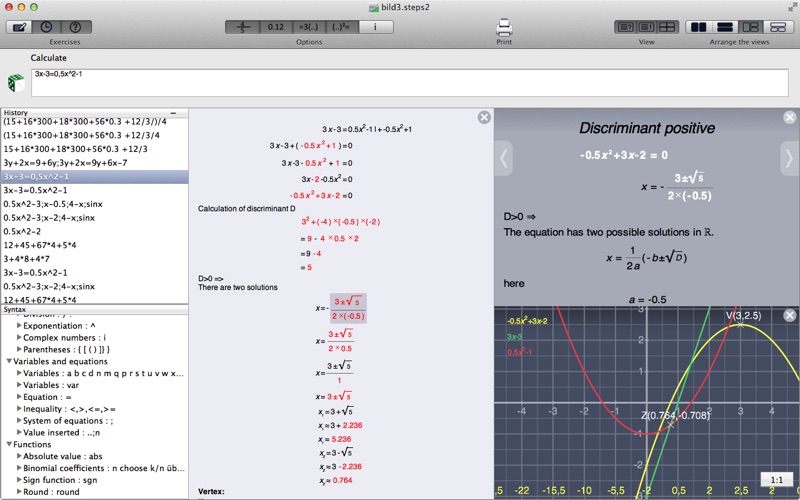Select the highlighted history entry 3x-3=0,5x^2-1
The image size is (800, 500).
click(94, 177)
